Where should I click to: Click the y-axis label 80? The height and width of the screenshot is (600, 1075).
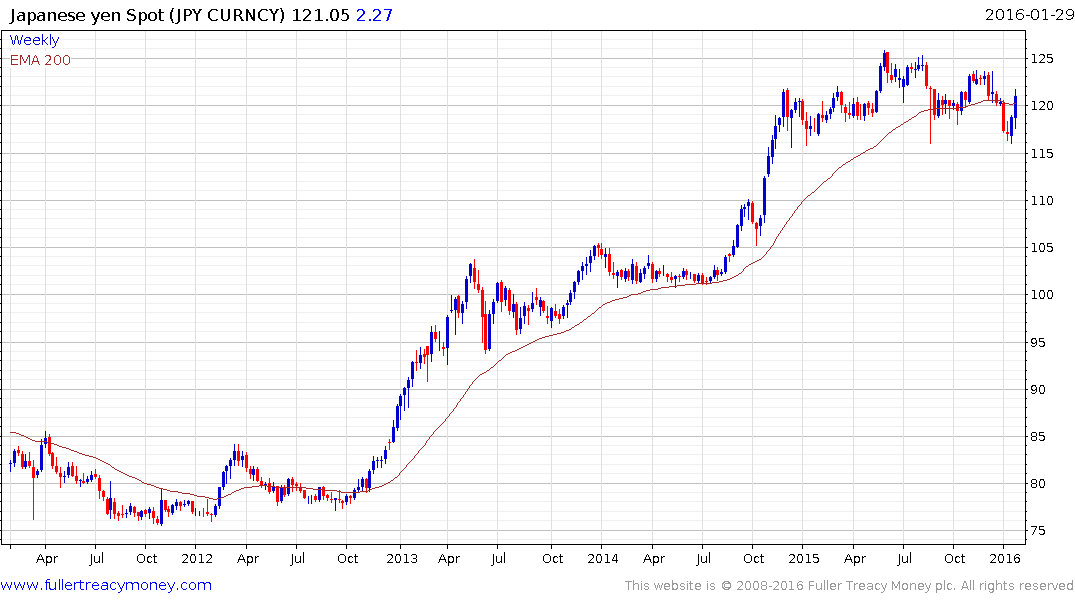tap(1038, 484)
